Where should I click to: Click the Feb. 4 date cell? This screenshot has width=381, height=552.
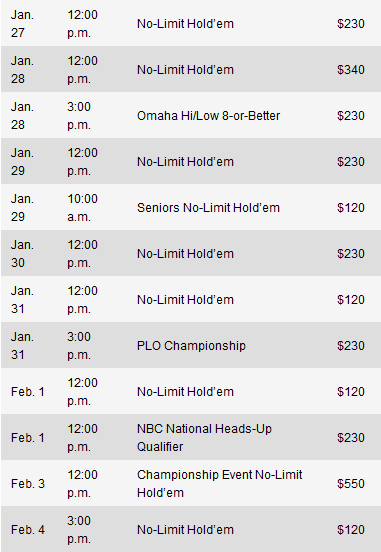coord(28,529)
